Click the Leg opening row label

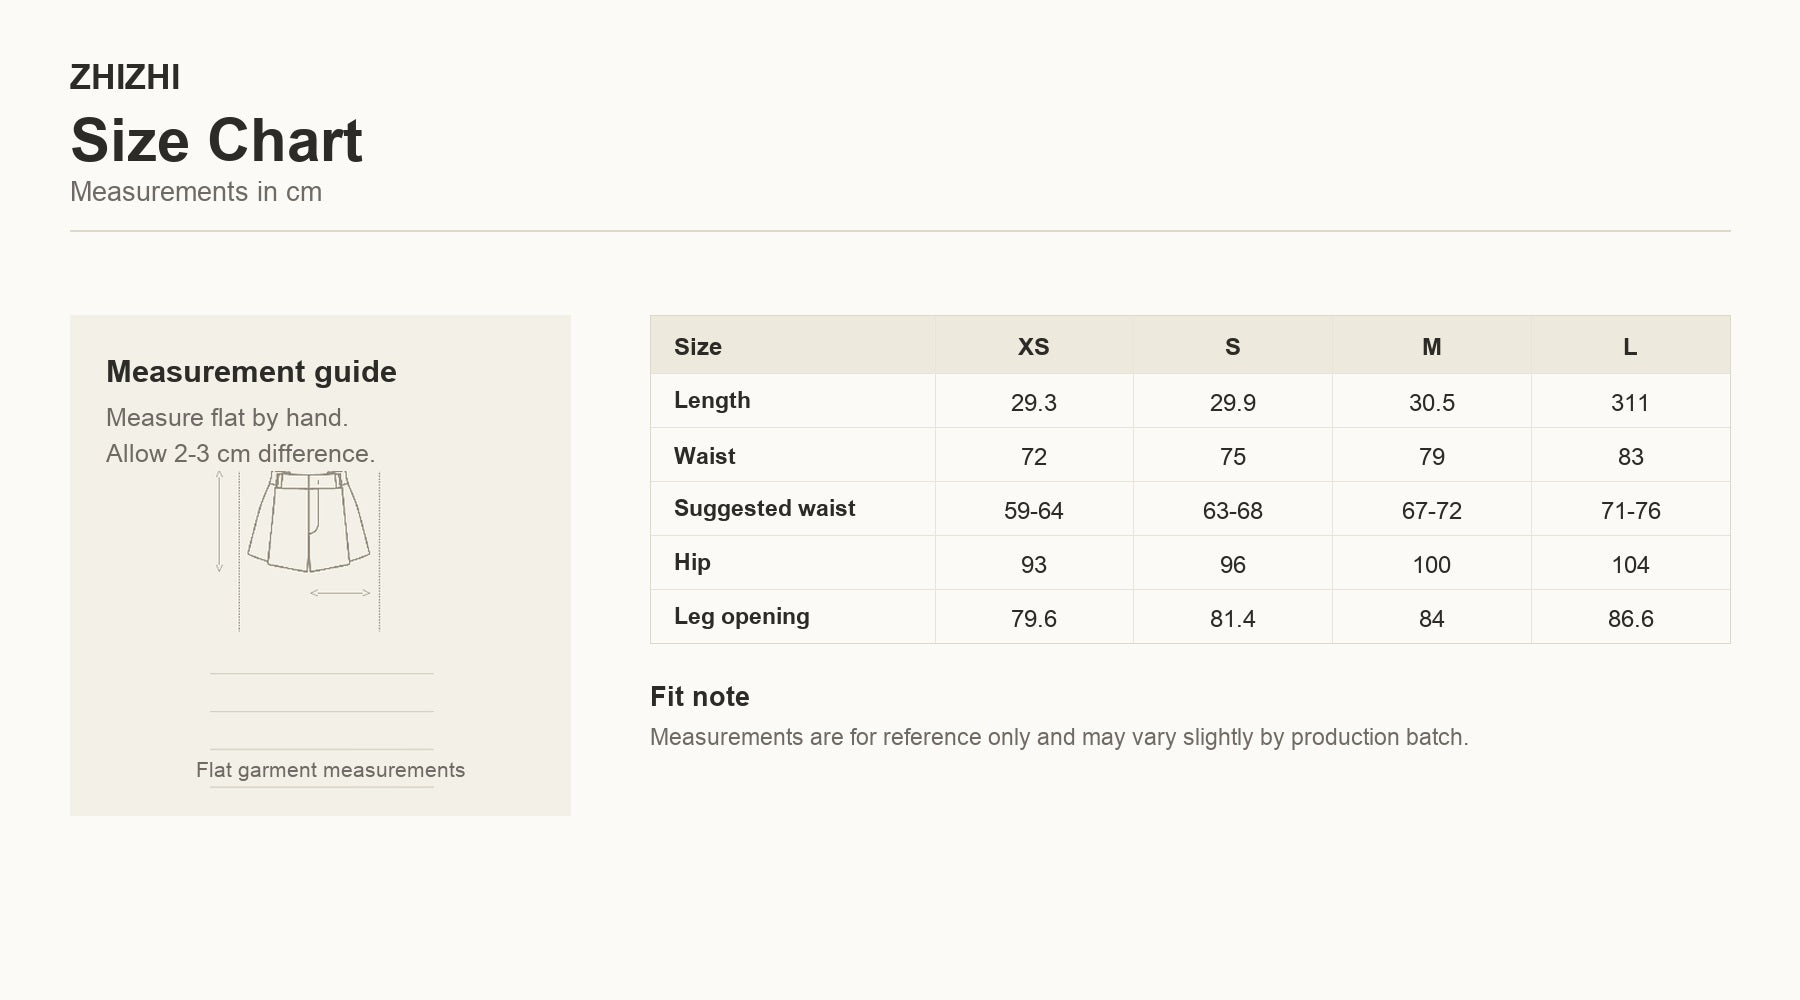(x=741, y=616)
